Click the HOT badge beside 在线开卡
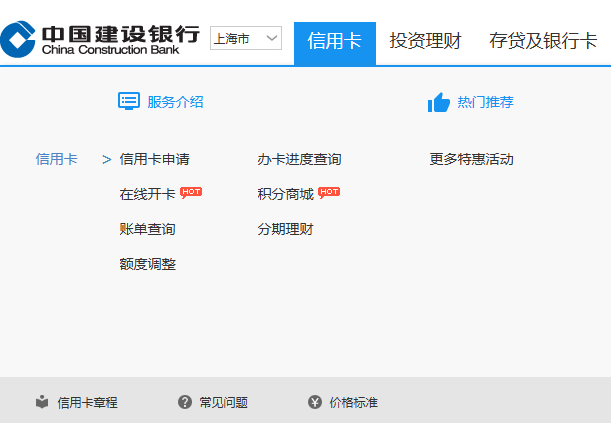The width and height of the screenshot is (611, 423). point(191,192)
